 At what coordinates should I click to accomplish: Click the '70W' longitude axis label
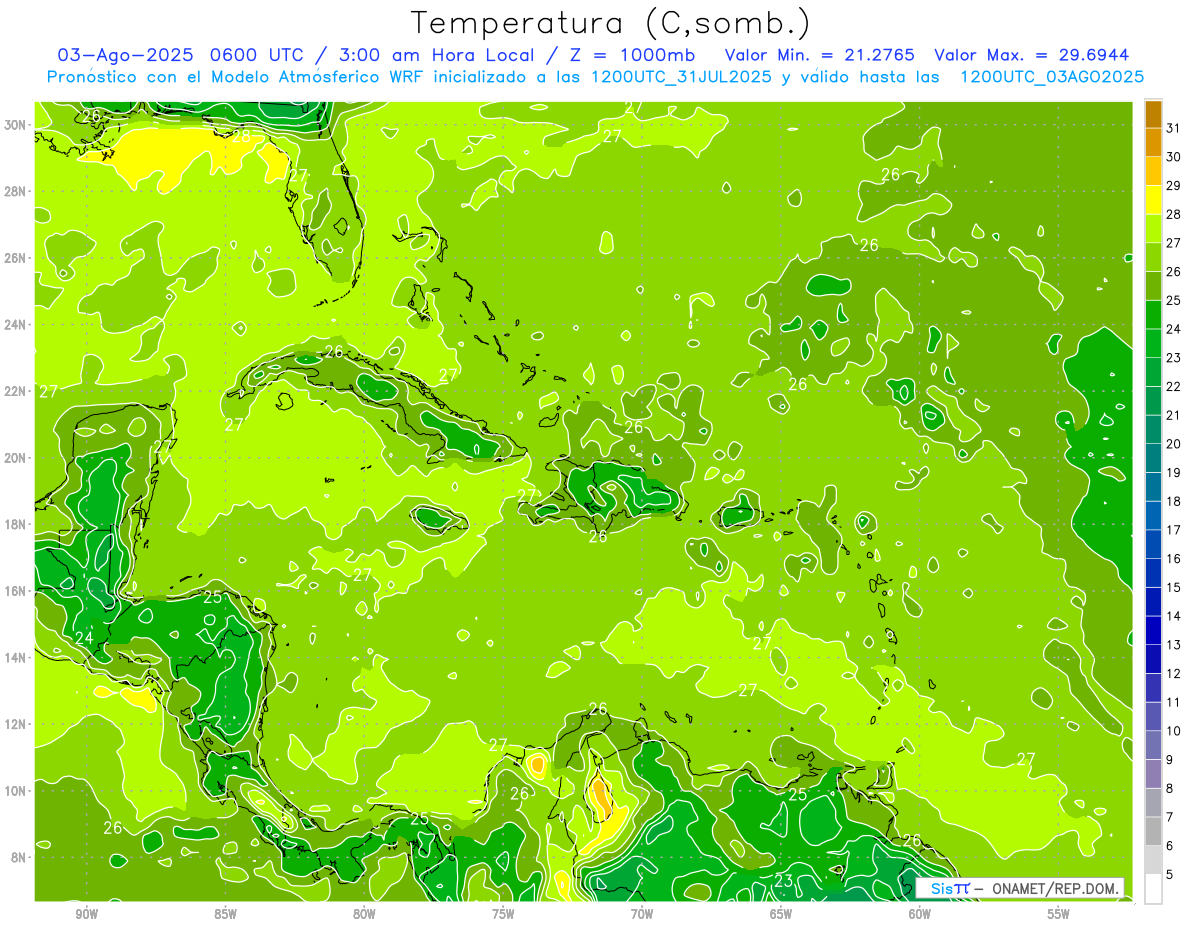[642, 913]
